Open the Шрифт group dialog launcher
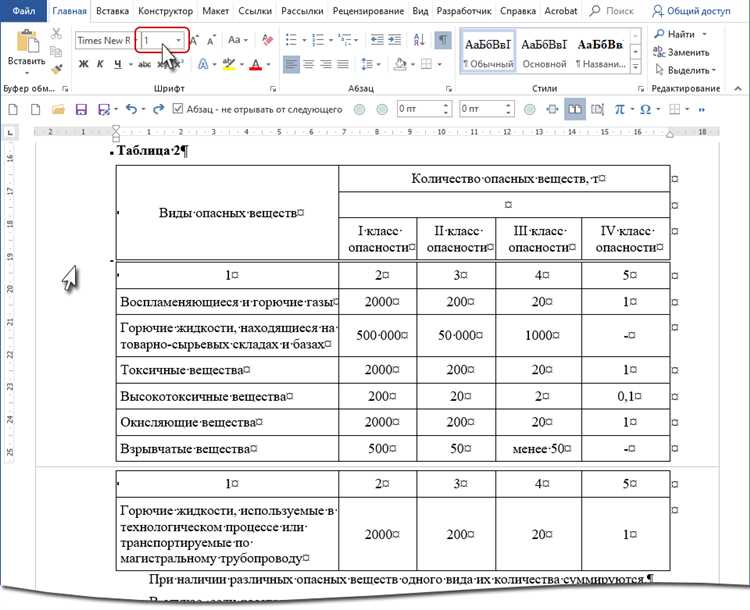 pyautogui.click(x=273, y=89)
